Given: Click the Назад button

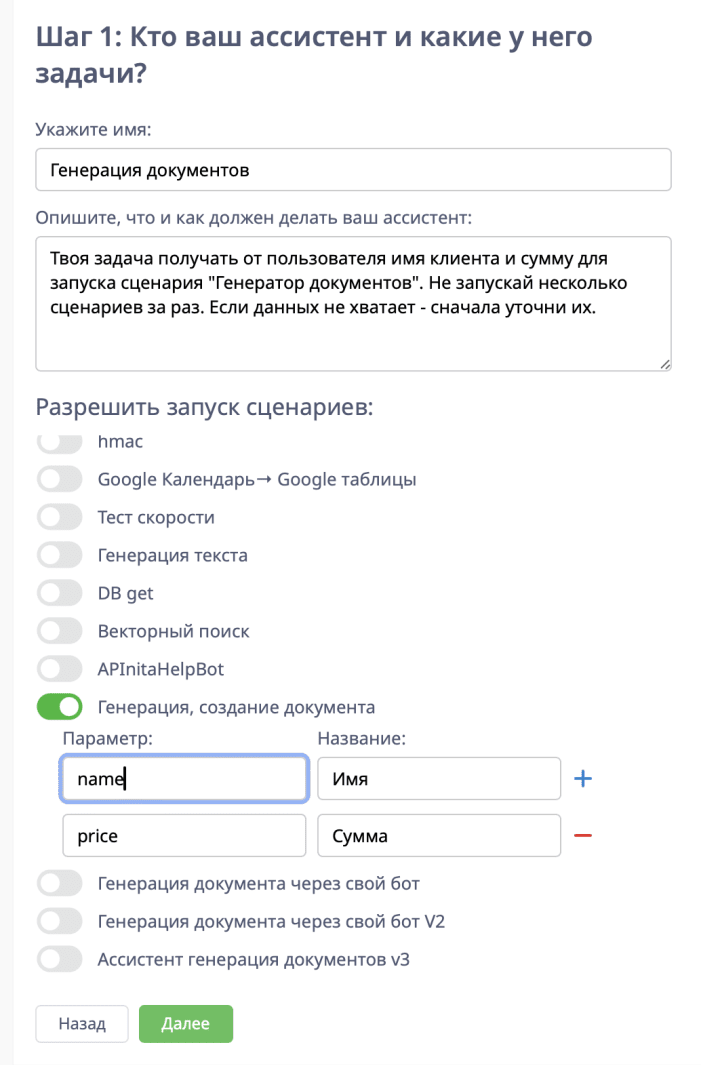Looking at the screenshot, I should [81, 1023].
